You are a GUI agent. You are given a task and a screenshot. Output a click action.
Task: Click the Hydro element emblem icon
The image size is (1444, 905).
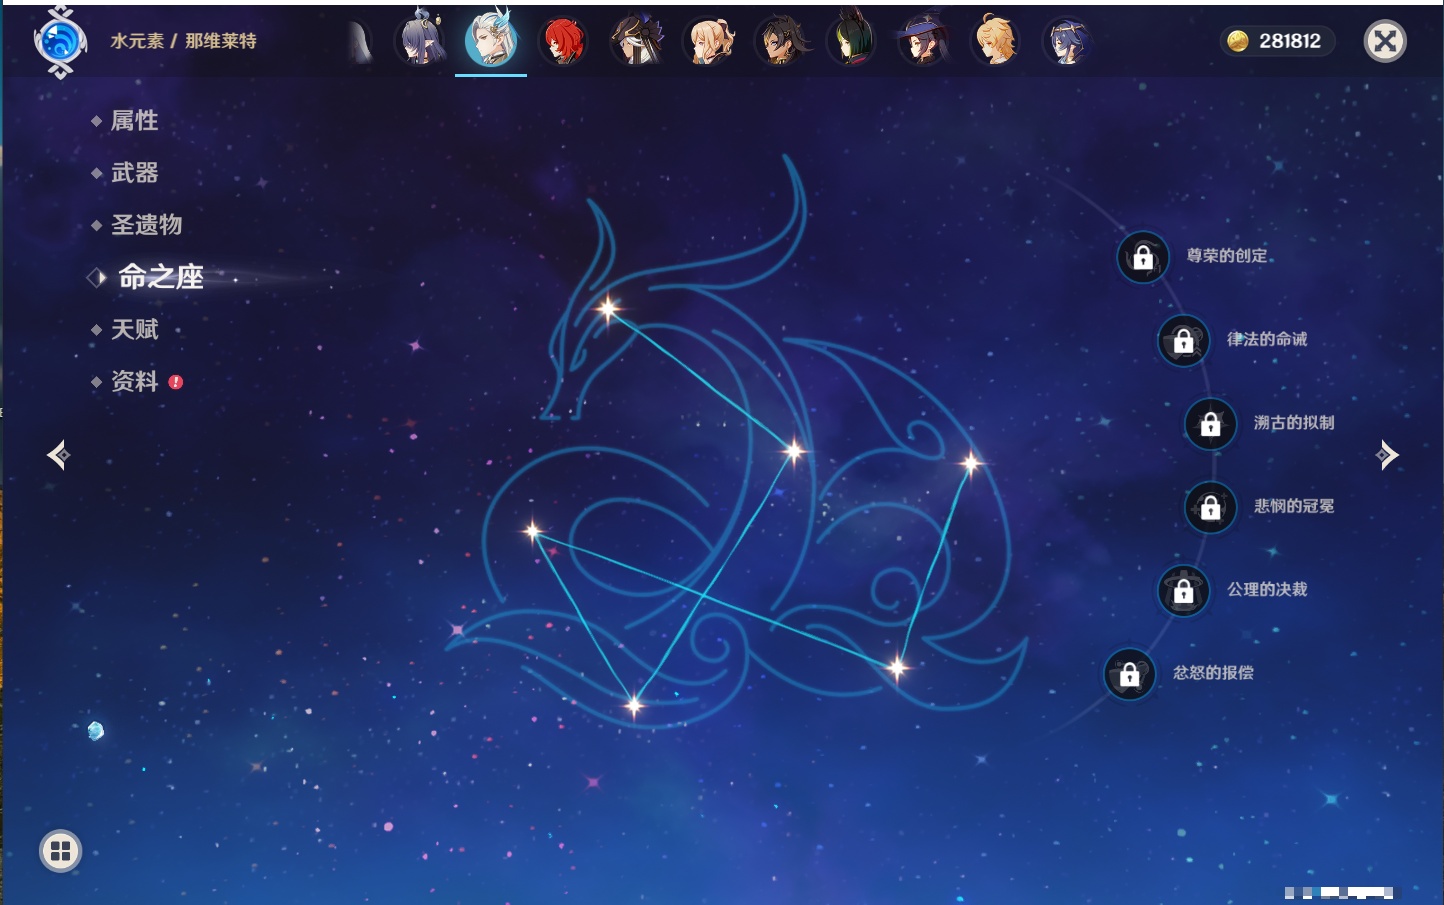[60, 42]
